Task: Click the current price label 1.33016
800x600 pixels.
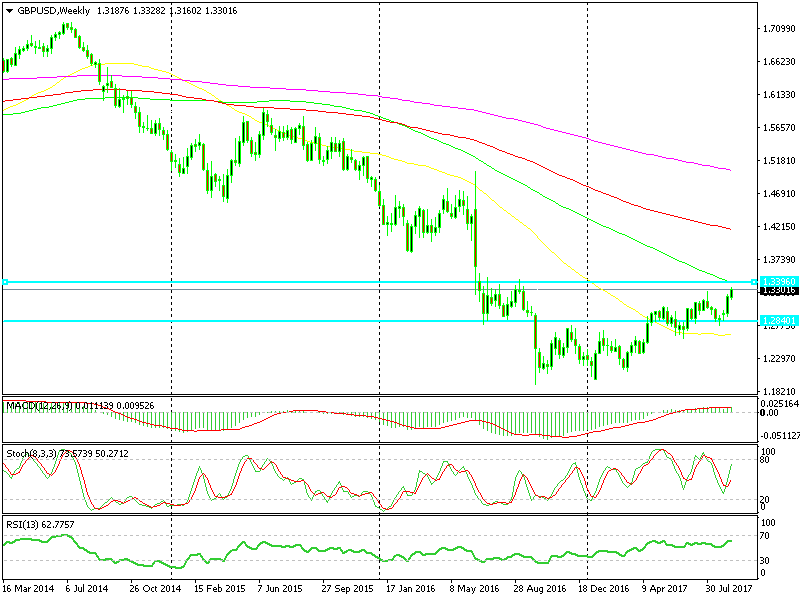Action: 777,291
